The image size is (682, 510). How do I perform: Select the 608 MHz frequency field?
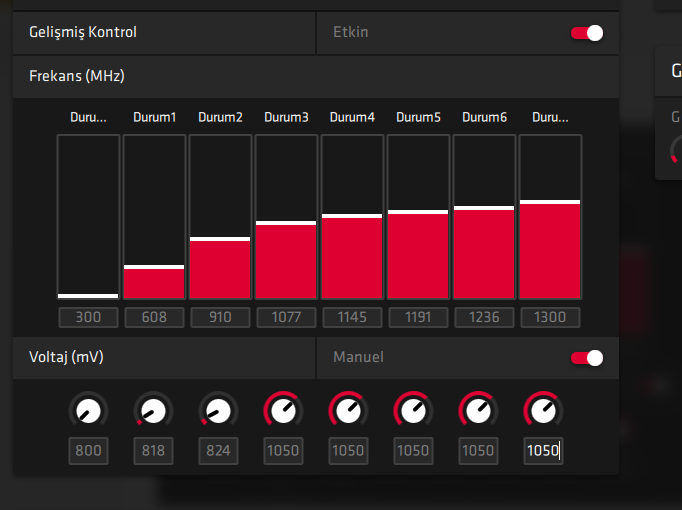(154, 317)
